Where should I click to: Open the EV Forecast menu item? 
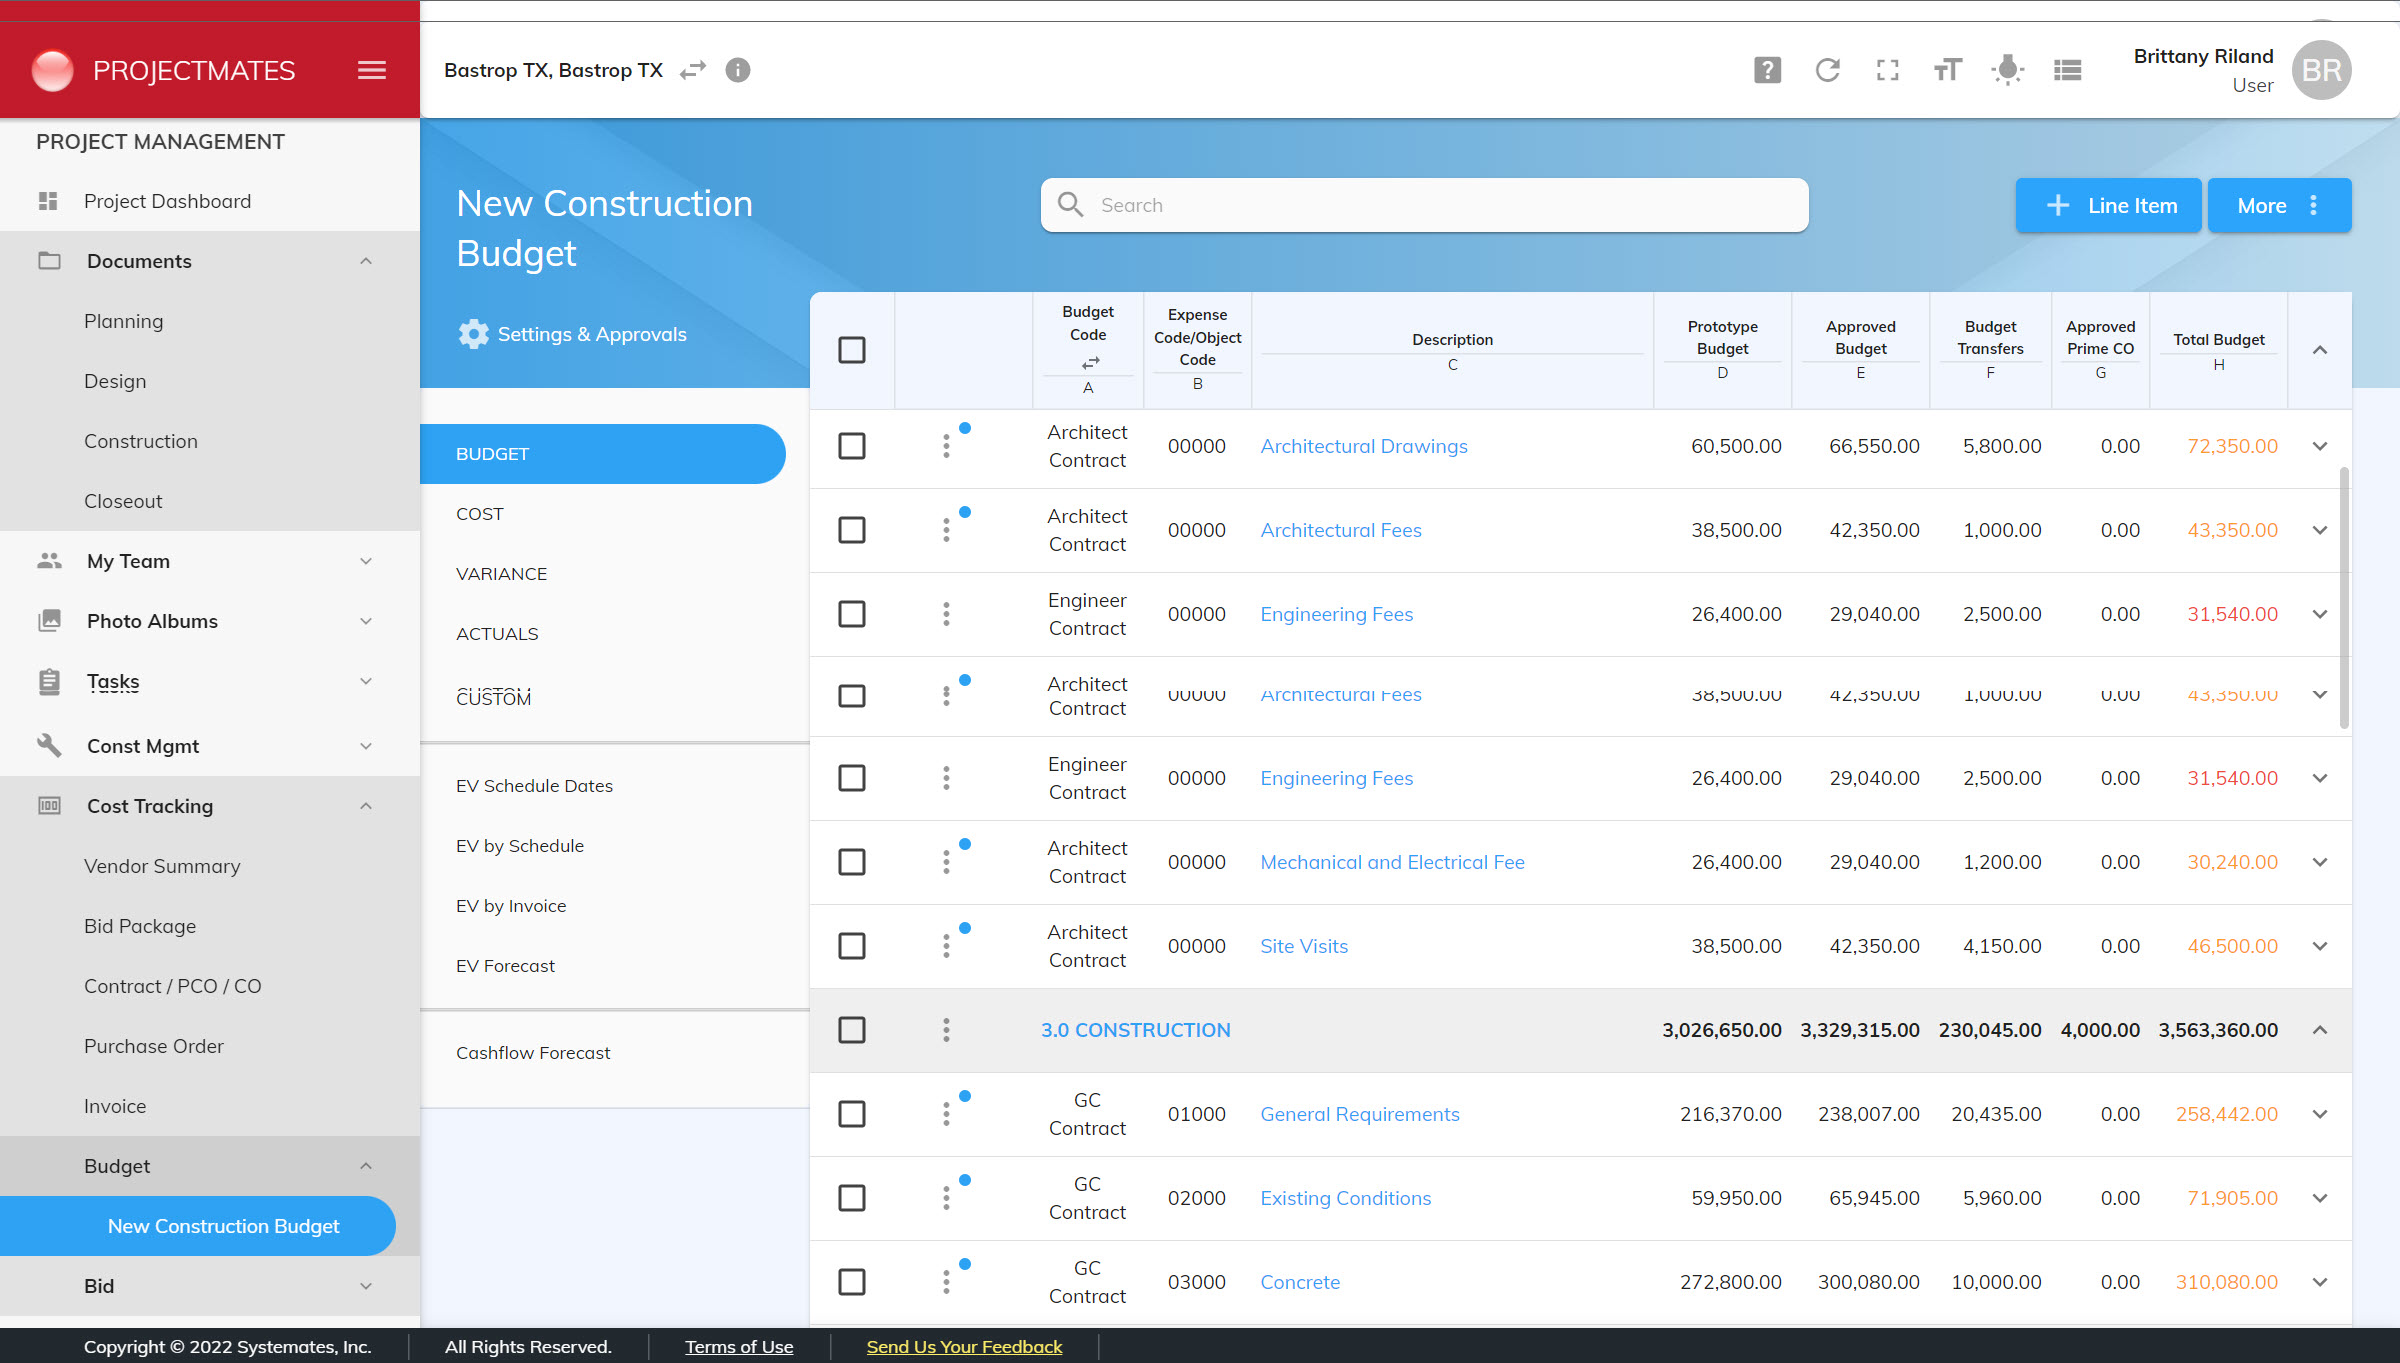coord(505,966)
